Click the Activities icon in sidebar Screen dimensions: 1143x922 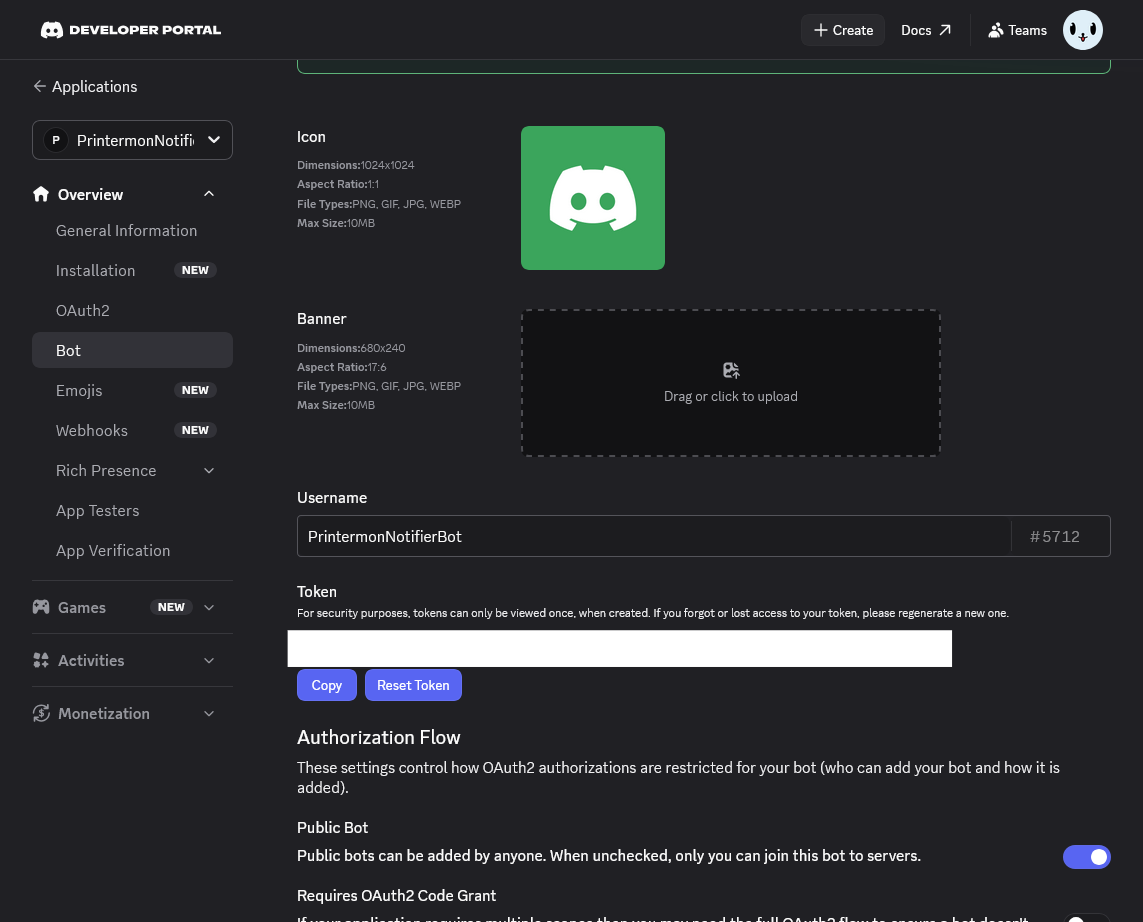pyautogui.click(x=41, y=660)
